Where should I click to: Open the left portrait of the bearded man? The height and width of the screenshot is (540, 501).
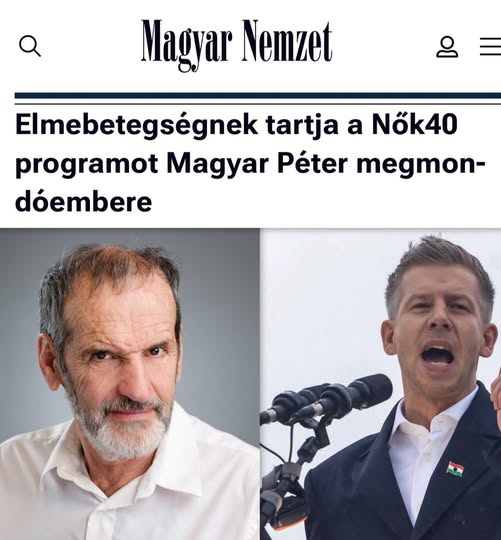point(130,384)
